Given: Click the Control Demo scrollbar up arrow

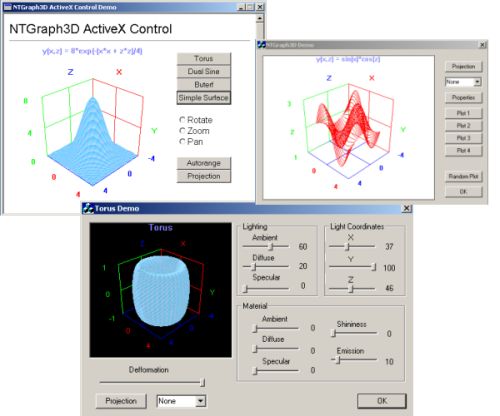Looking at the screenshot, I should pos(260,18).
